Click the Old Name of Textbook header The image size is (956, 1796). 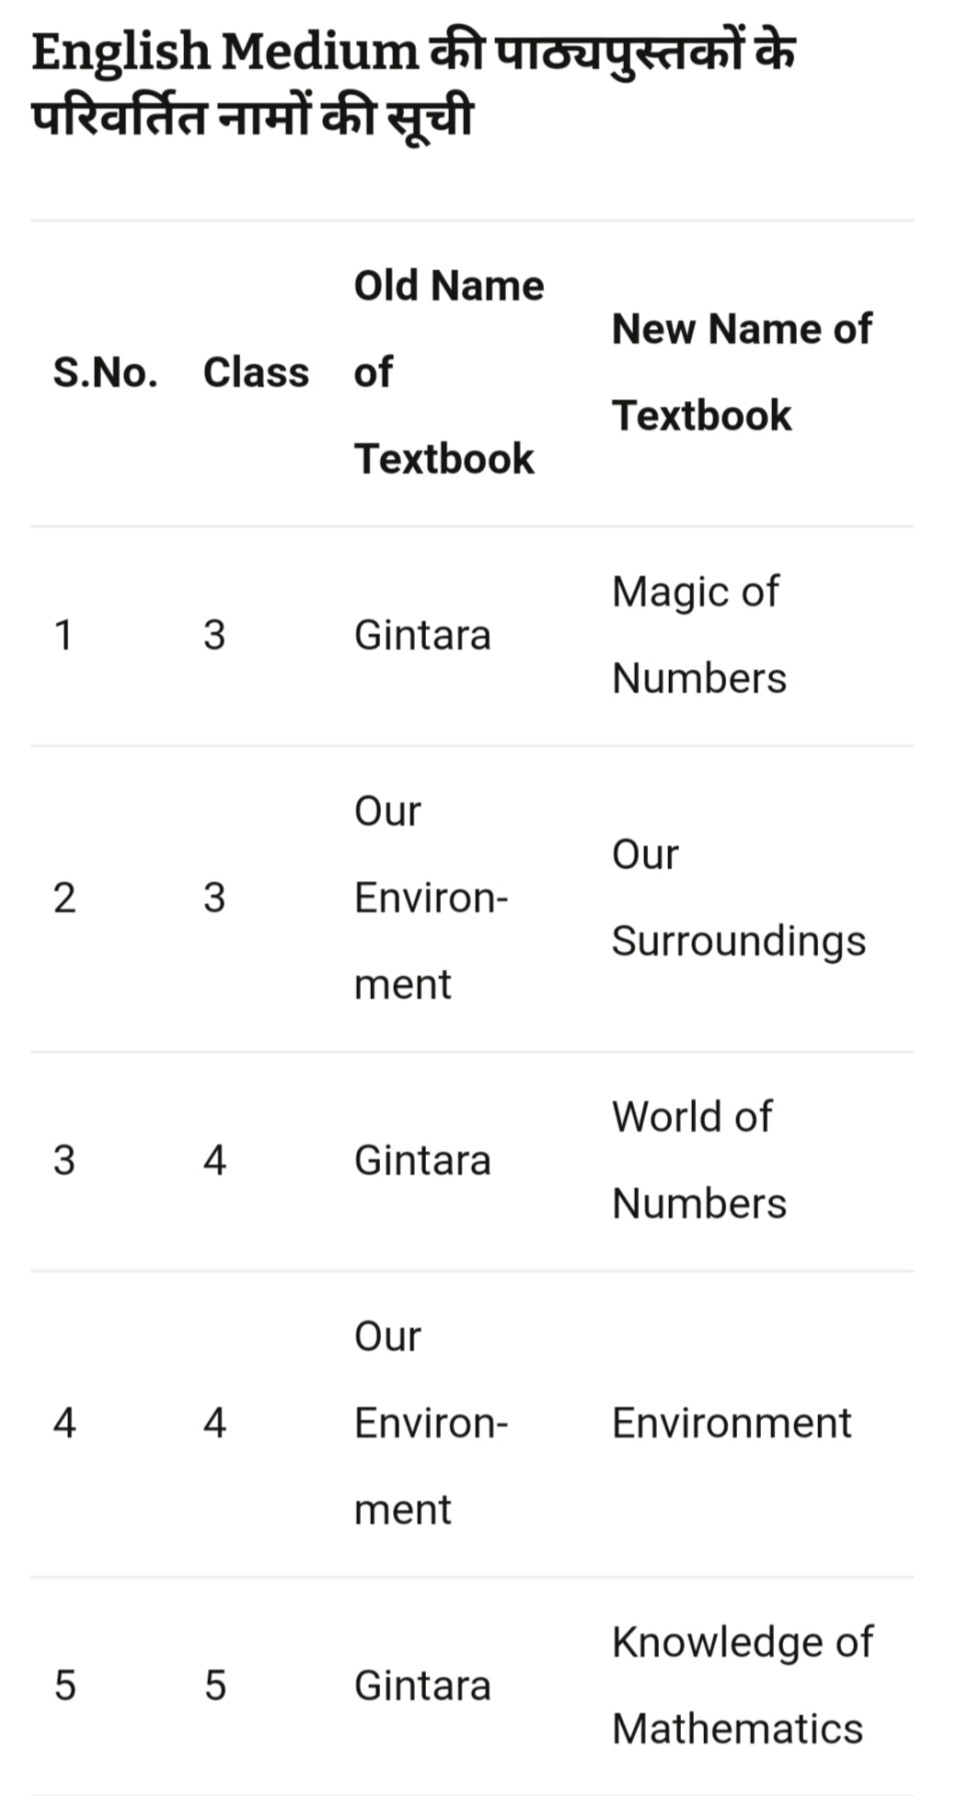449,372
